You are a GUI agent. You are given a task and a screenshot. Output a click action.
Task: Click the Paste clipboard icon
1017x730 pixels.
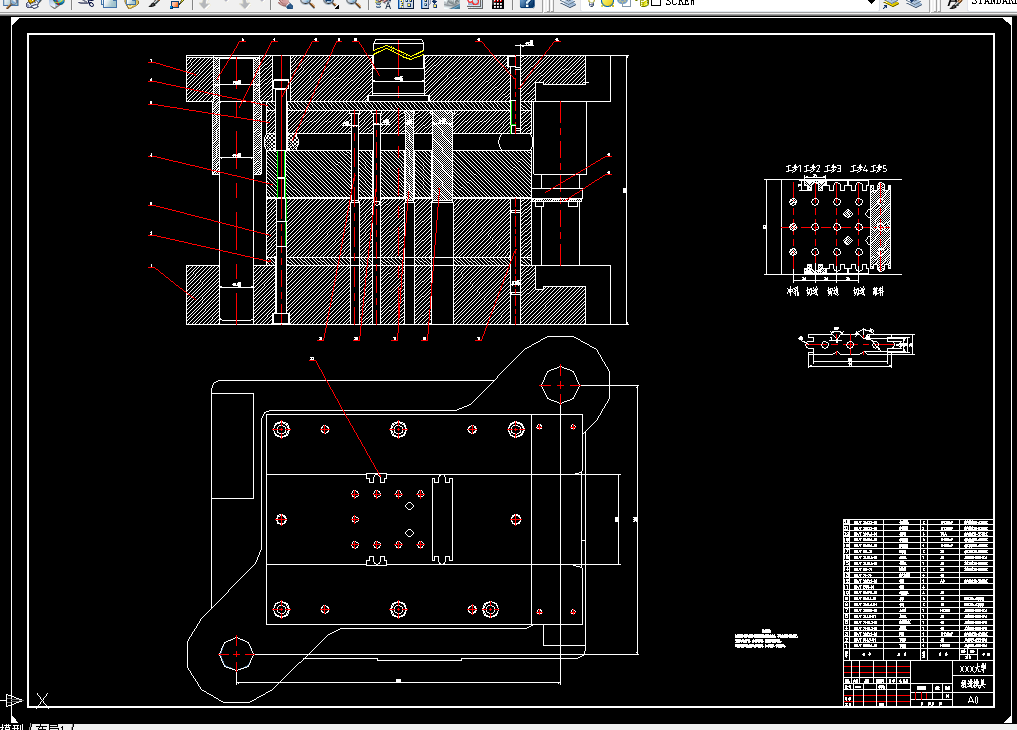click(x=132, y=3)
